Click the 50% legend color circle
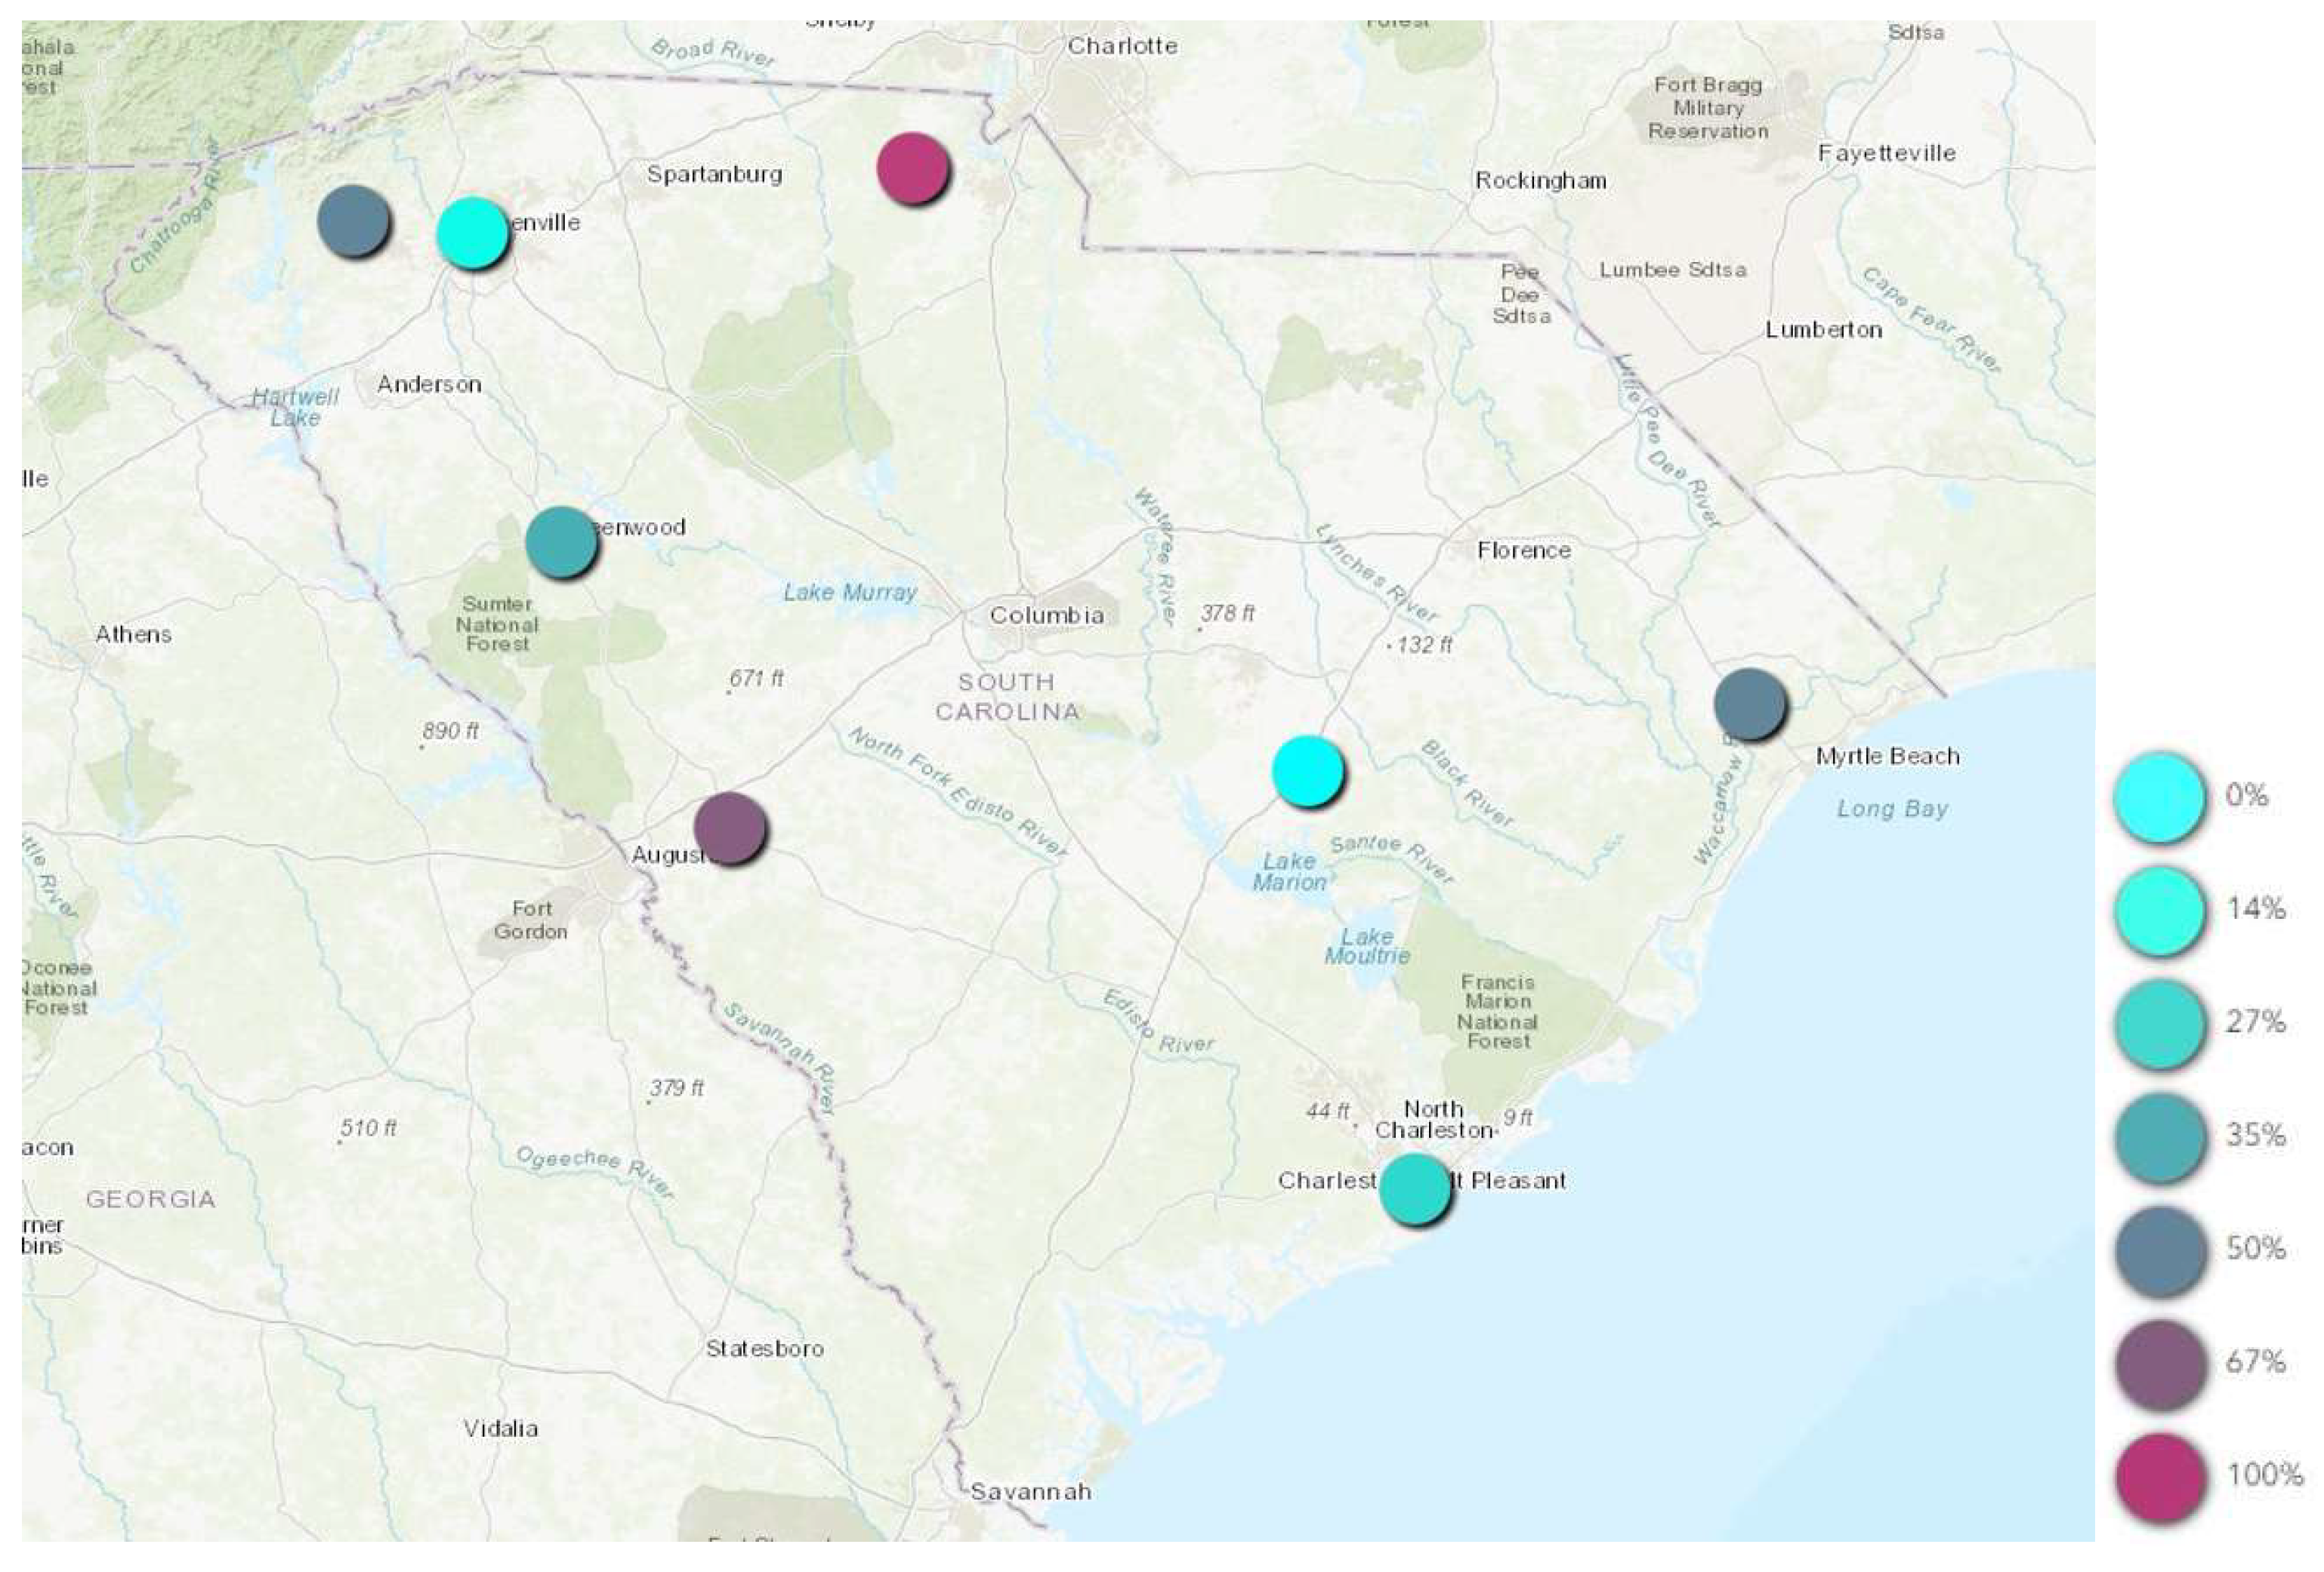Screen dimensions: 2324x1572 point(2159,1250)
